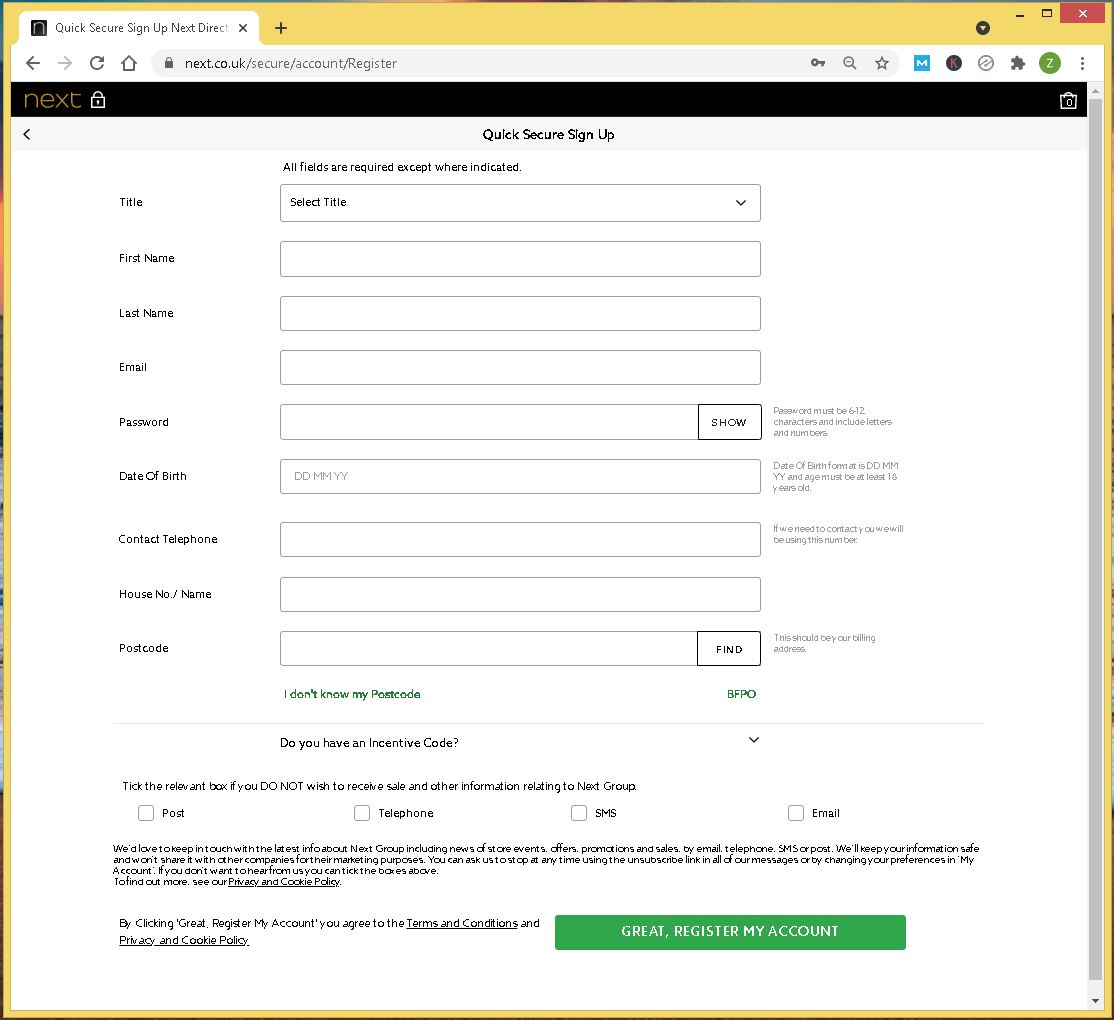Image resolution: width=1114 pixels, height=1020 pixels.
Task: Click the back chevron at the page top-left
Action: tap(26, 133)
